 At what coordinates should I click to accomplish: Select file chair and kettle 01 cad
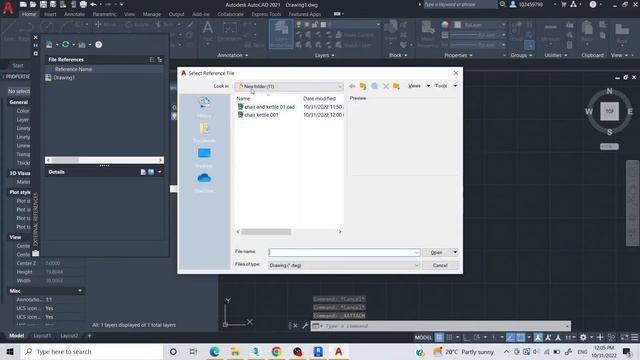coord(269,107)
